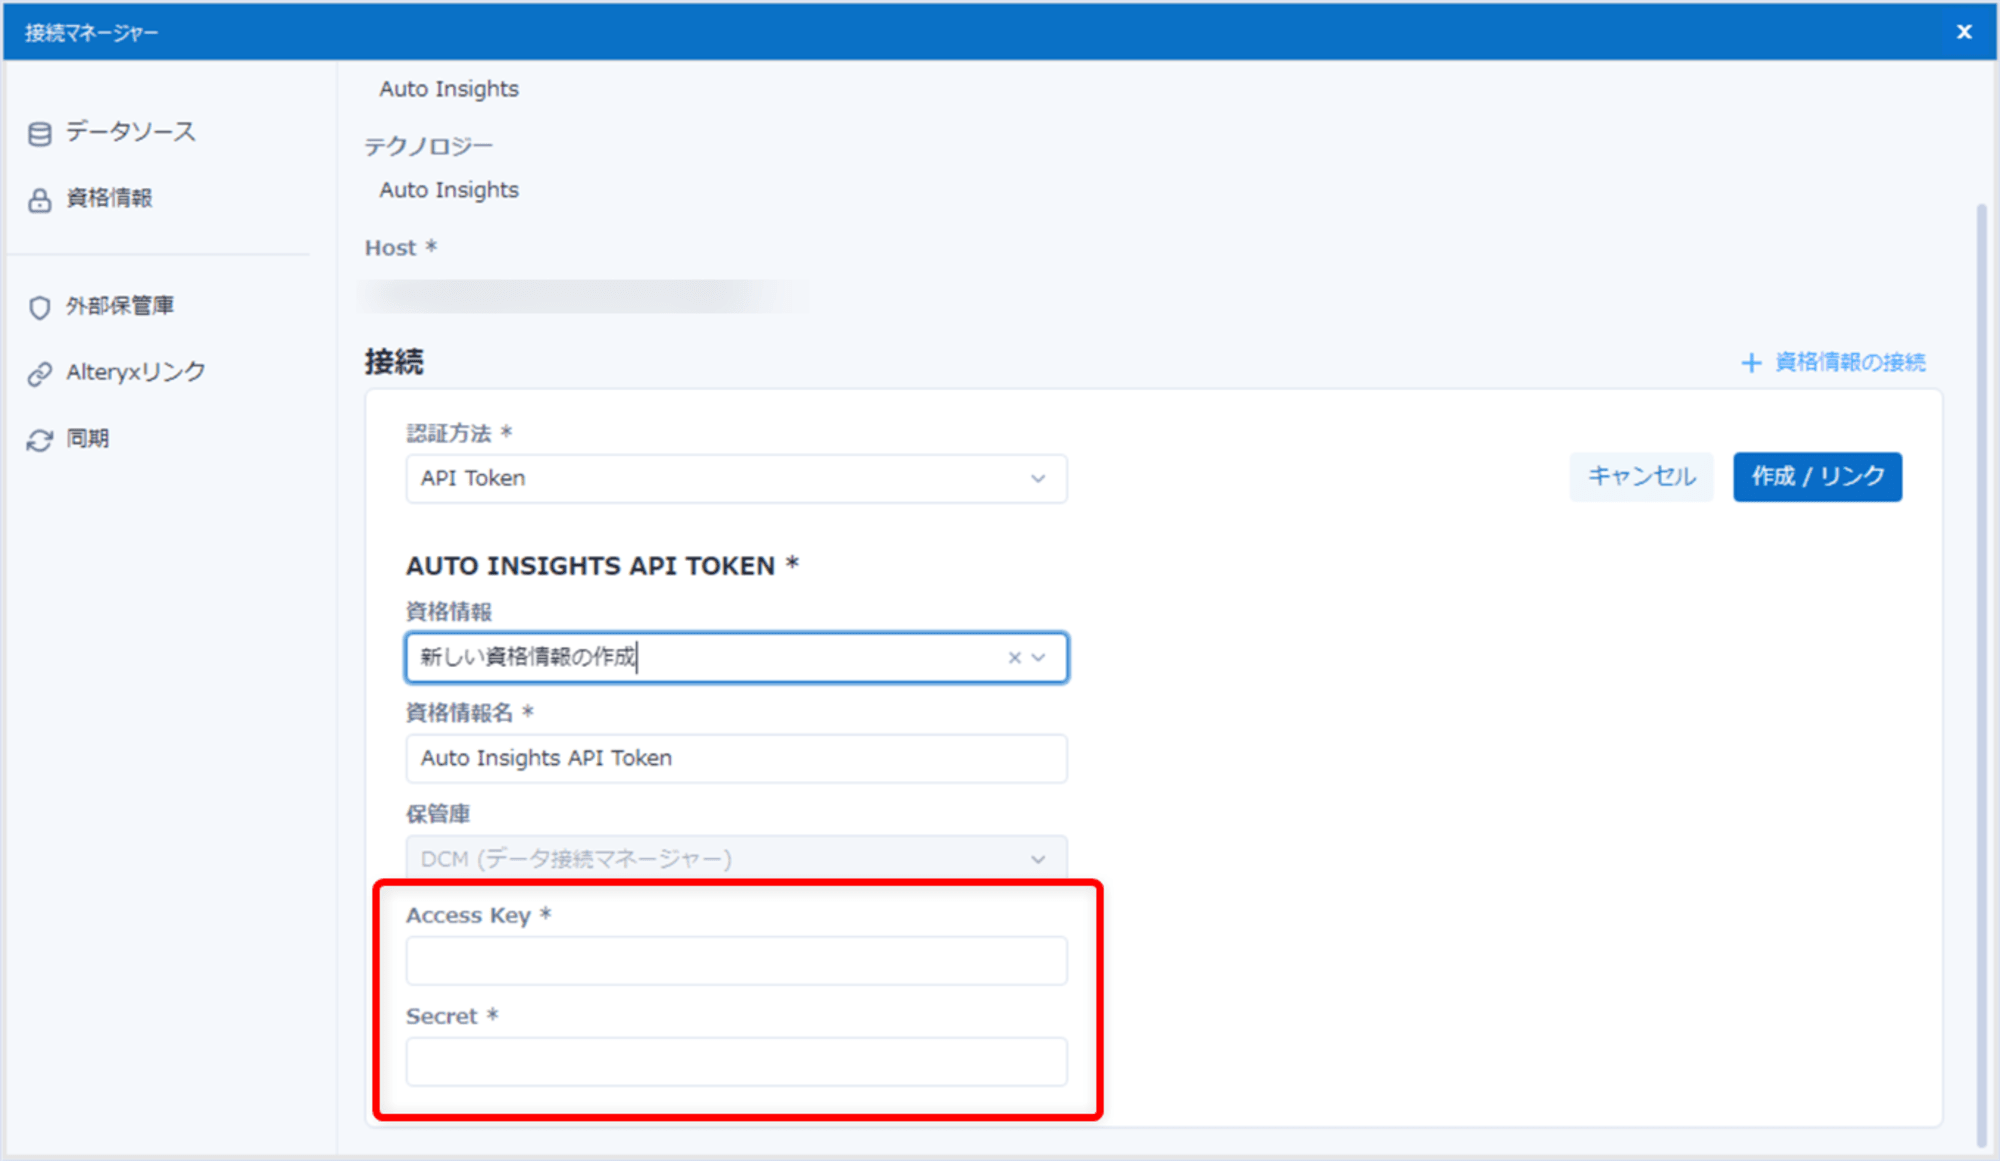
Task: Go to 外部保管庫 in the sidebar
Action: (x=120, y=305)
